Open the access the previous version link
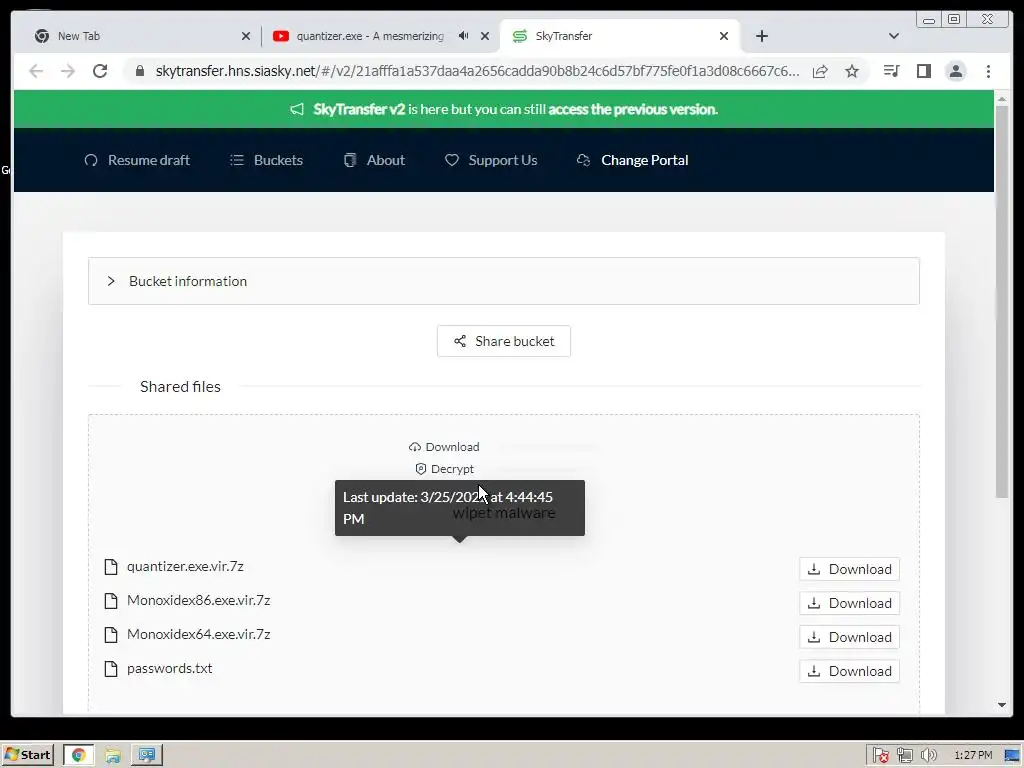This screenshot has width=1024, height=768. point(633,109)
